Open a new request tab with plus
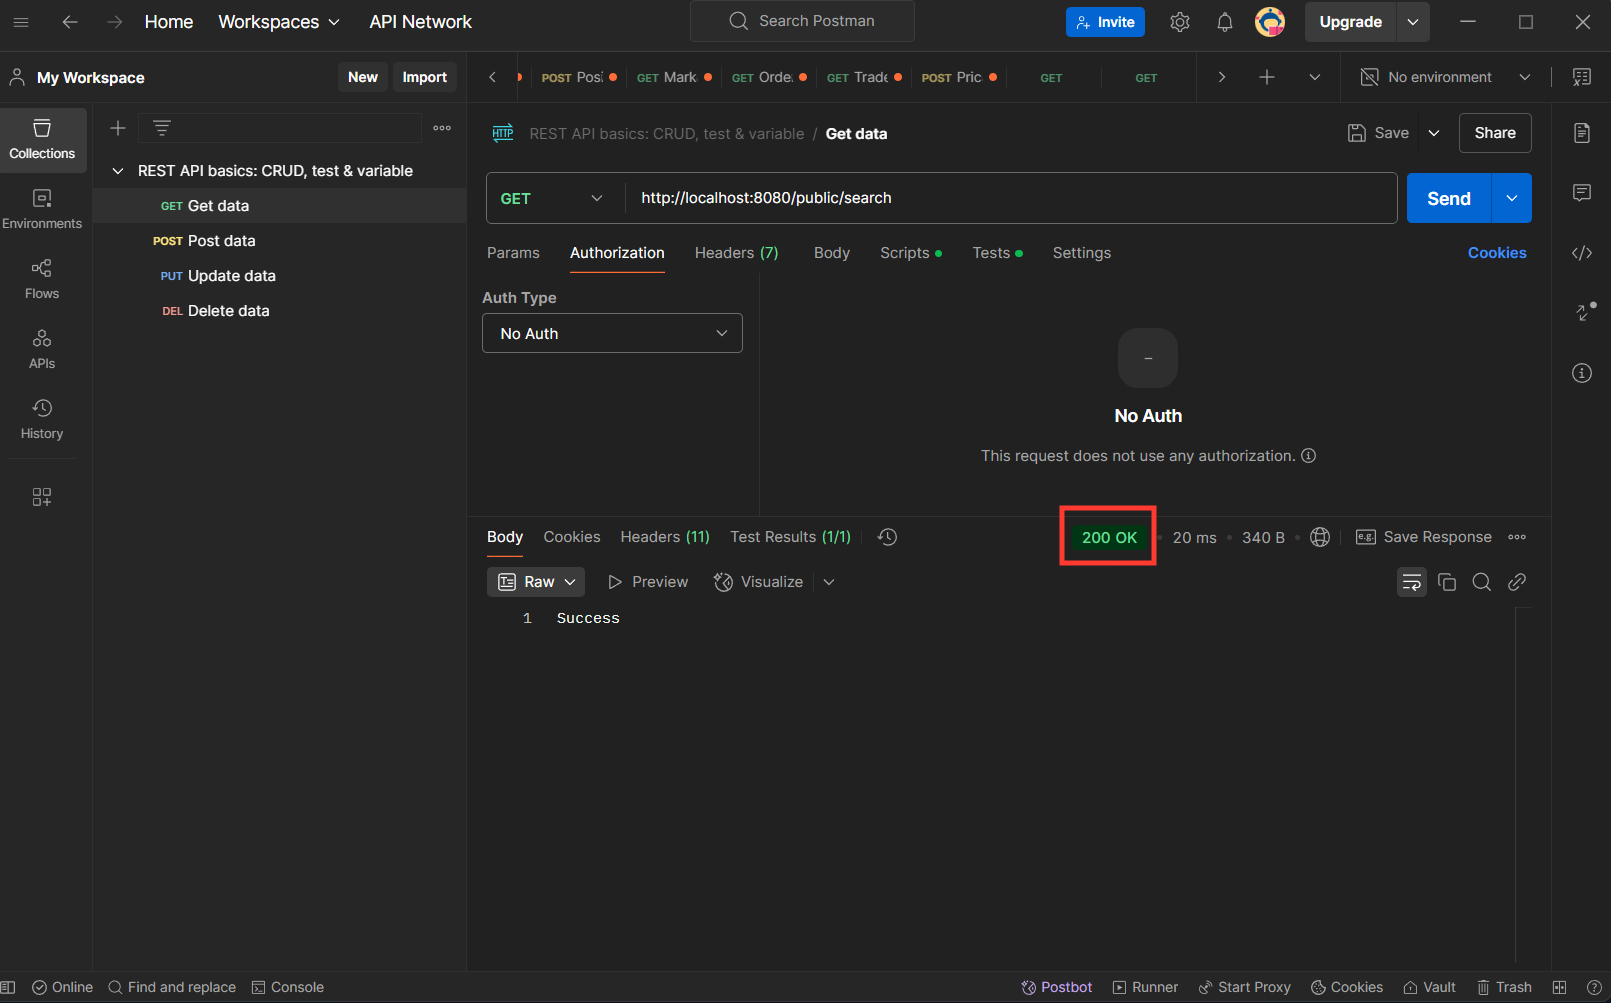The image size is (1611, 1003). point(1267,77)
